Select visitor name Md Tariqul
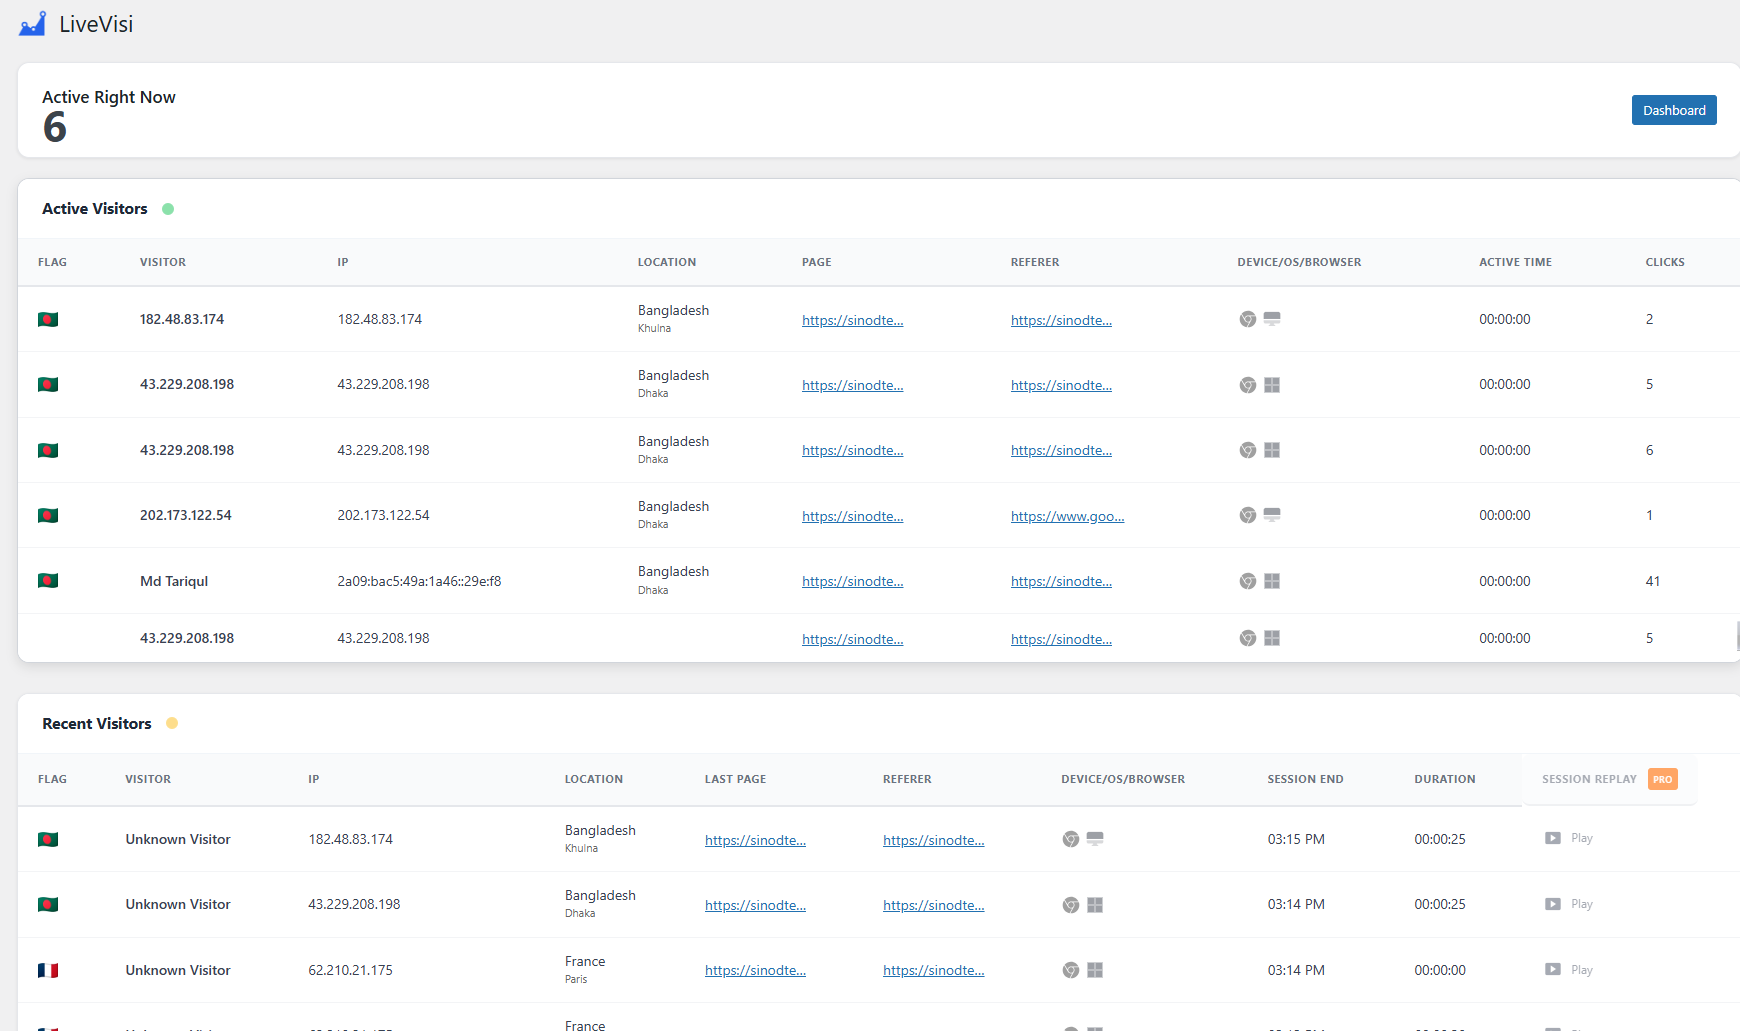 click(174, 581)
